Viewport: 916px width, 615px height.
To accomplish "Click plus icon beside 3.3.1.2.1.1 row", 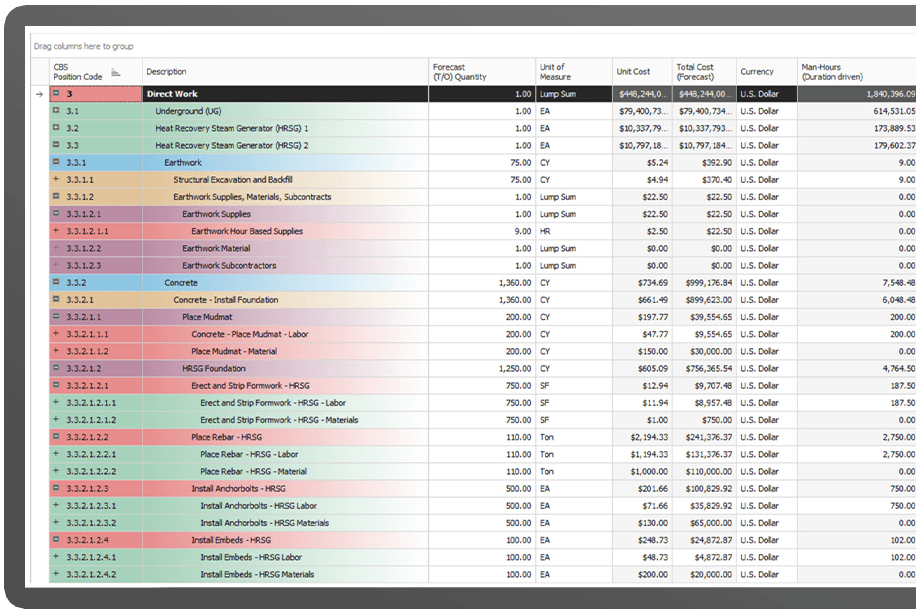I will [57, 231].
